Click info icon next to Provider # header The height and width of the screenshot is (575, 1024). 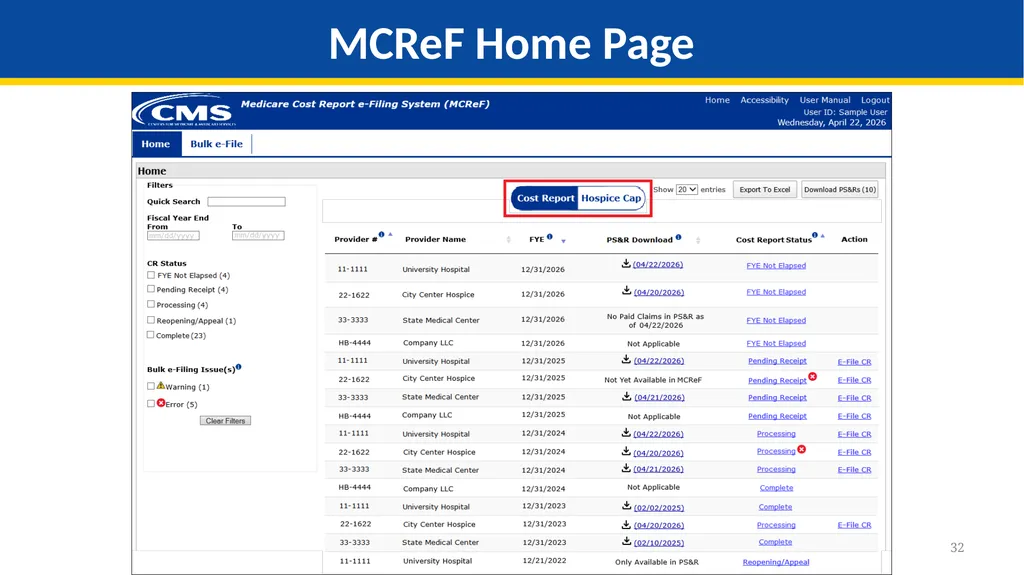tap(381, 235)
